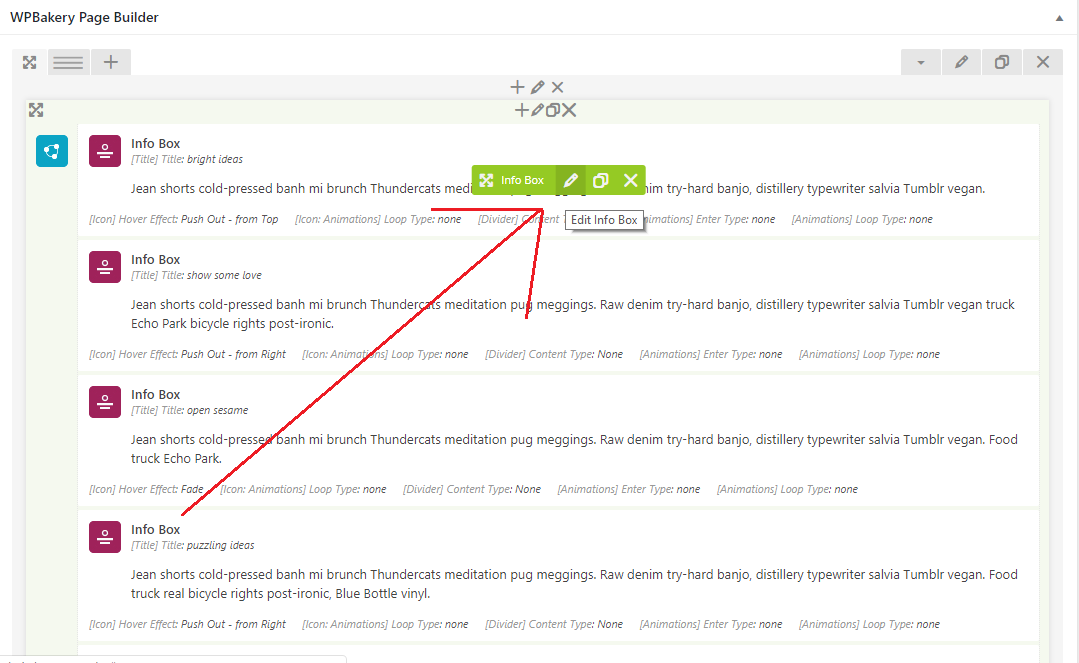Click the pencil in the four-icon container controls
The width and height of the screenshot is (1079, 663).
coord(537,110)
